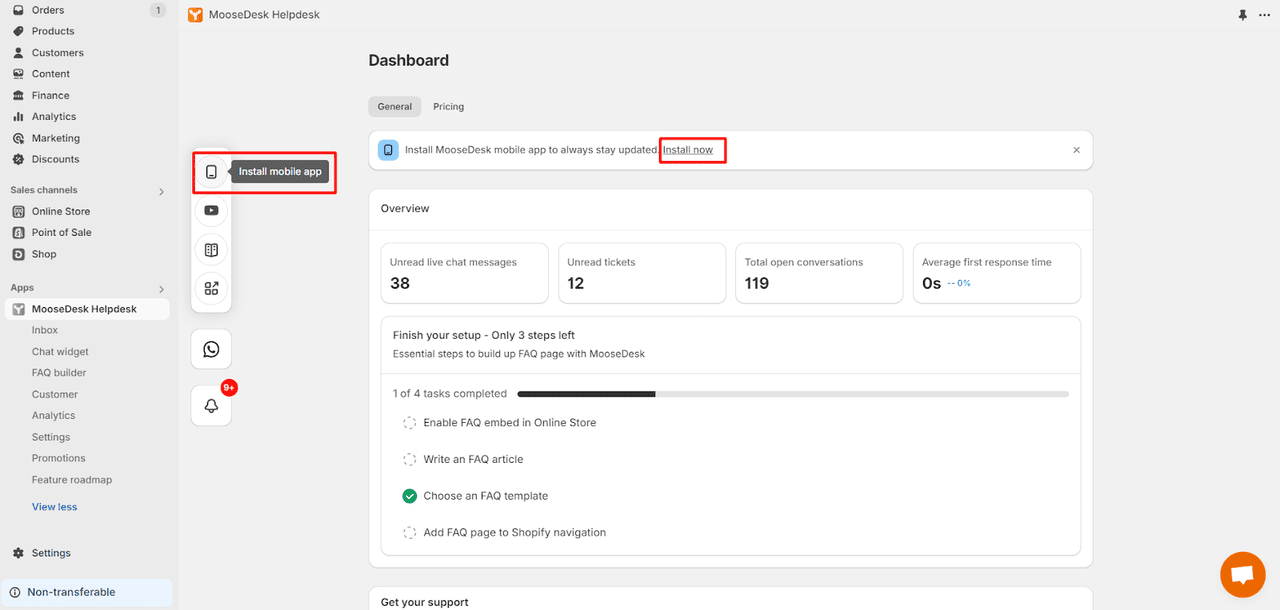This screenshot has height=610, width=1280.
Task: Open YouTube video tutorial icon
Action: [x=211, y=210]
